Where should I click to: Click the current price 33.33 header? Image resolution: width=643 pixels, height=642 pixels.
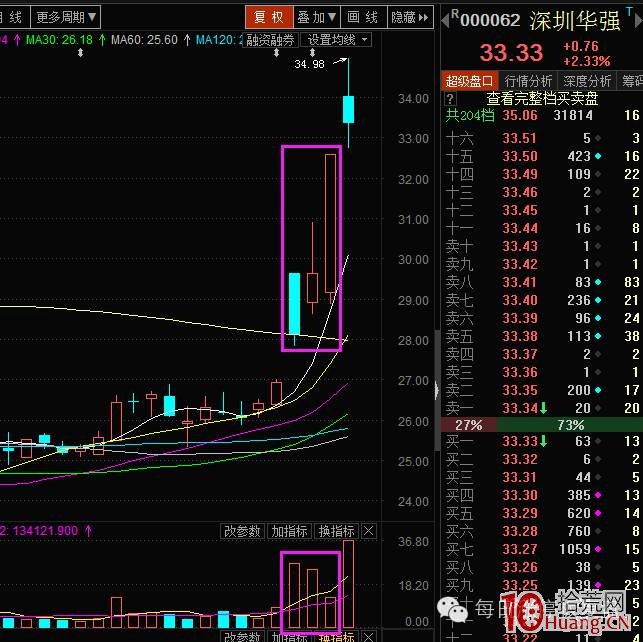coord(511,52)
